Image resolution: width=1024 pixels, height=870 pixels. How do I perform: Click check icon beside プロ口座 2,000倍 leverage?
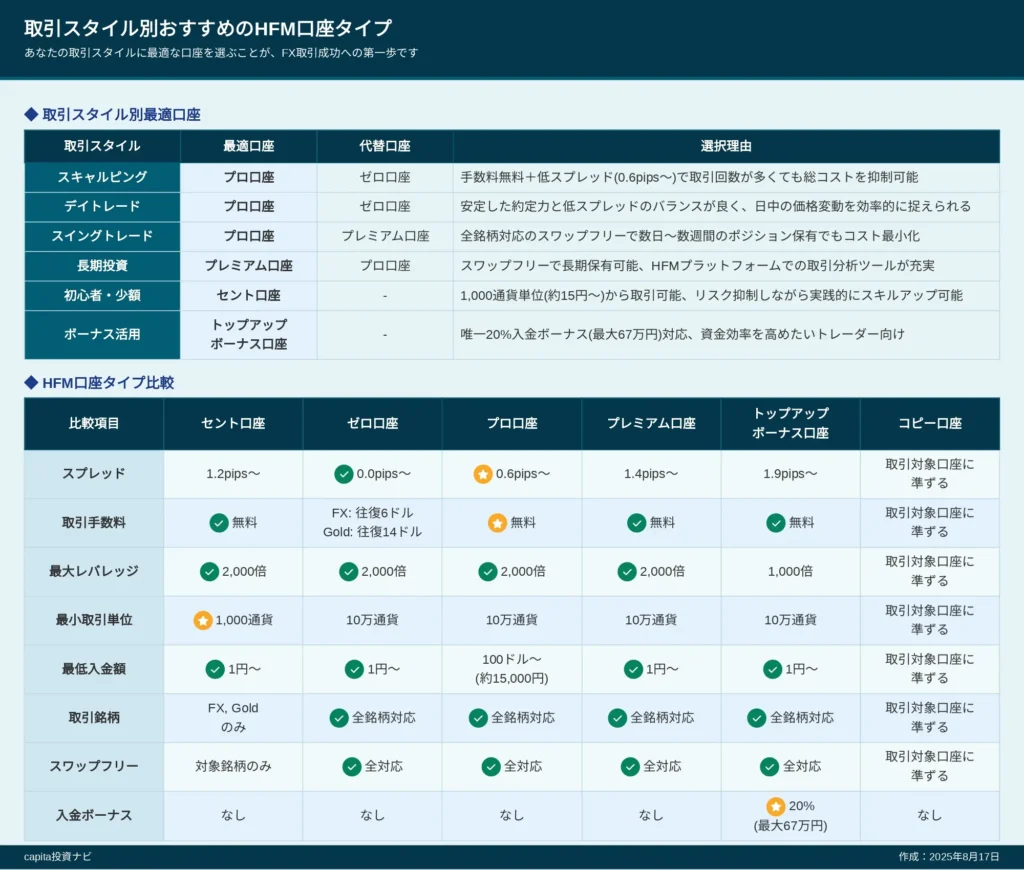coord(488,572)
